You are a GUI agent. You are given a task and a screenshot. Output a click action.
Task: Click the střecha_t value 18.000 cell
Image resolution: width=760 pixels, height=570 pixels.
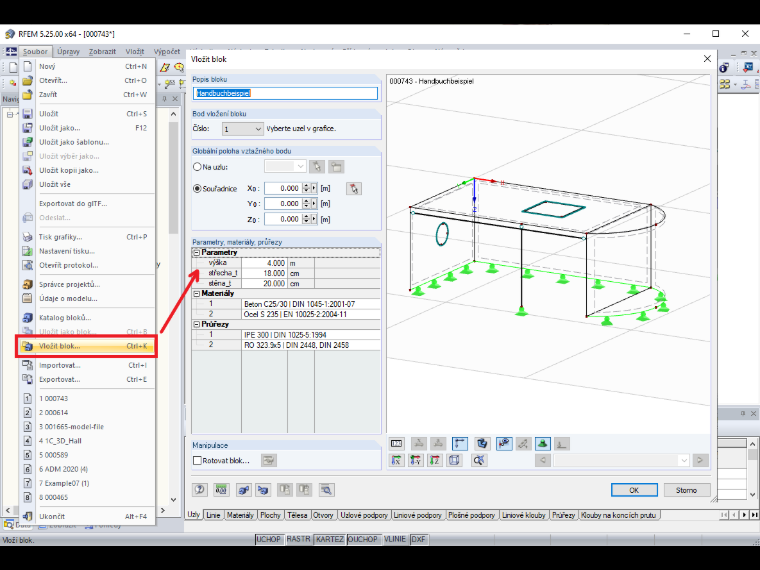(264, 273)
